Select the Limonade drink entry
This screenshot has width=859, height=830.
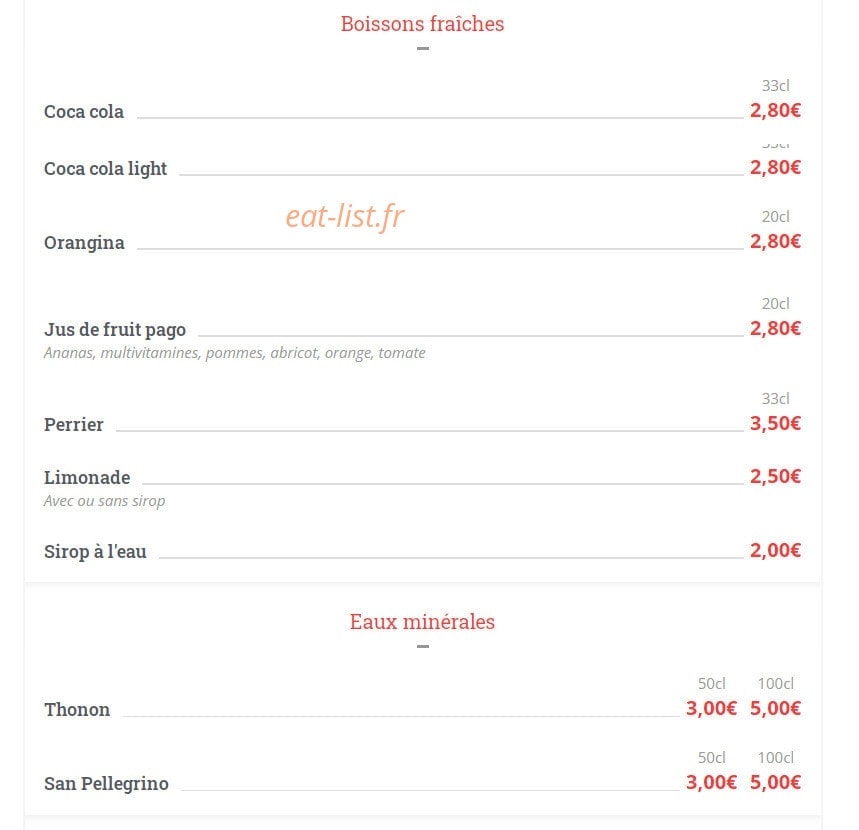(87, 478)
